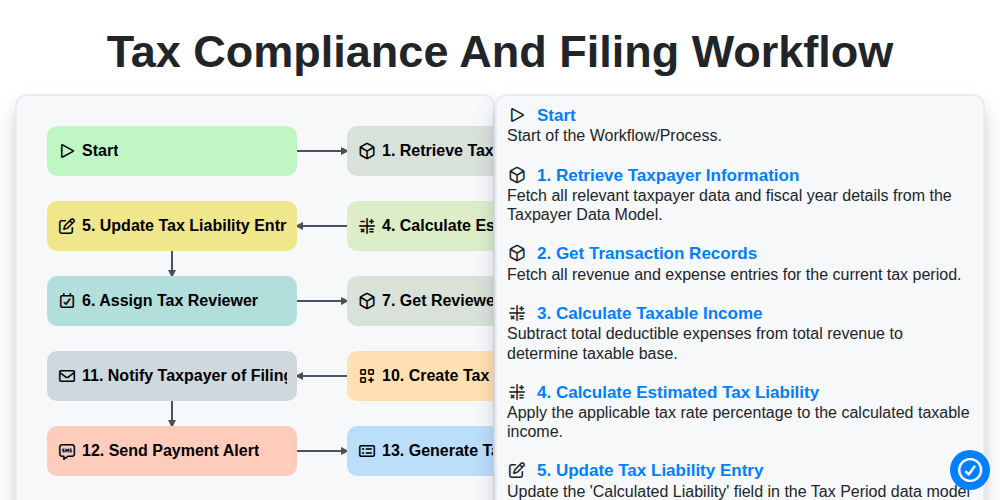Screen dimensions: 1000x500
Task: Select the 12. Send Payment Alert node
Action: [172, 451]
